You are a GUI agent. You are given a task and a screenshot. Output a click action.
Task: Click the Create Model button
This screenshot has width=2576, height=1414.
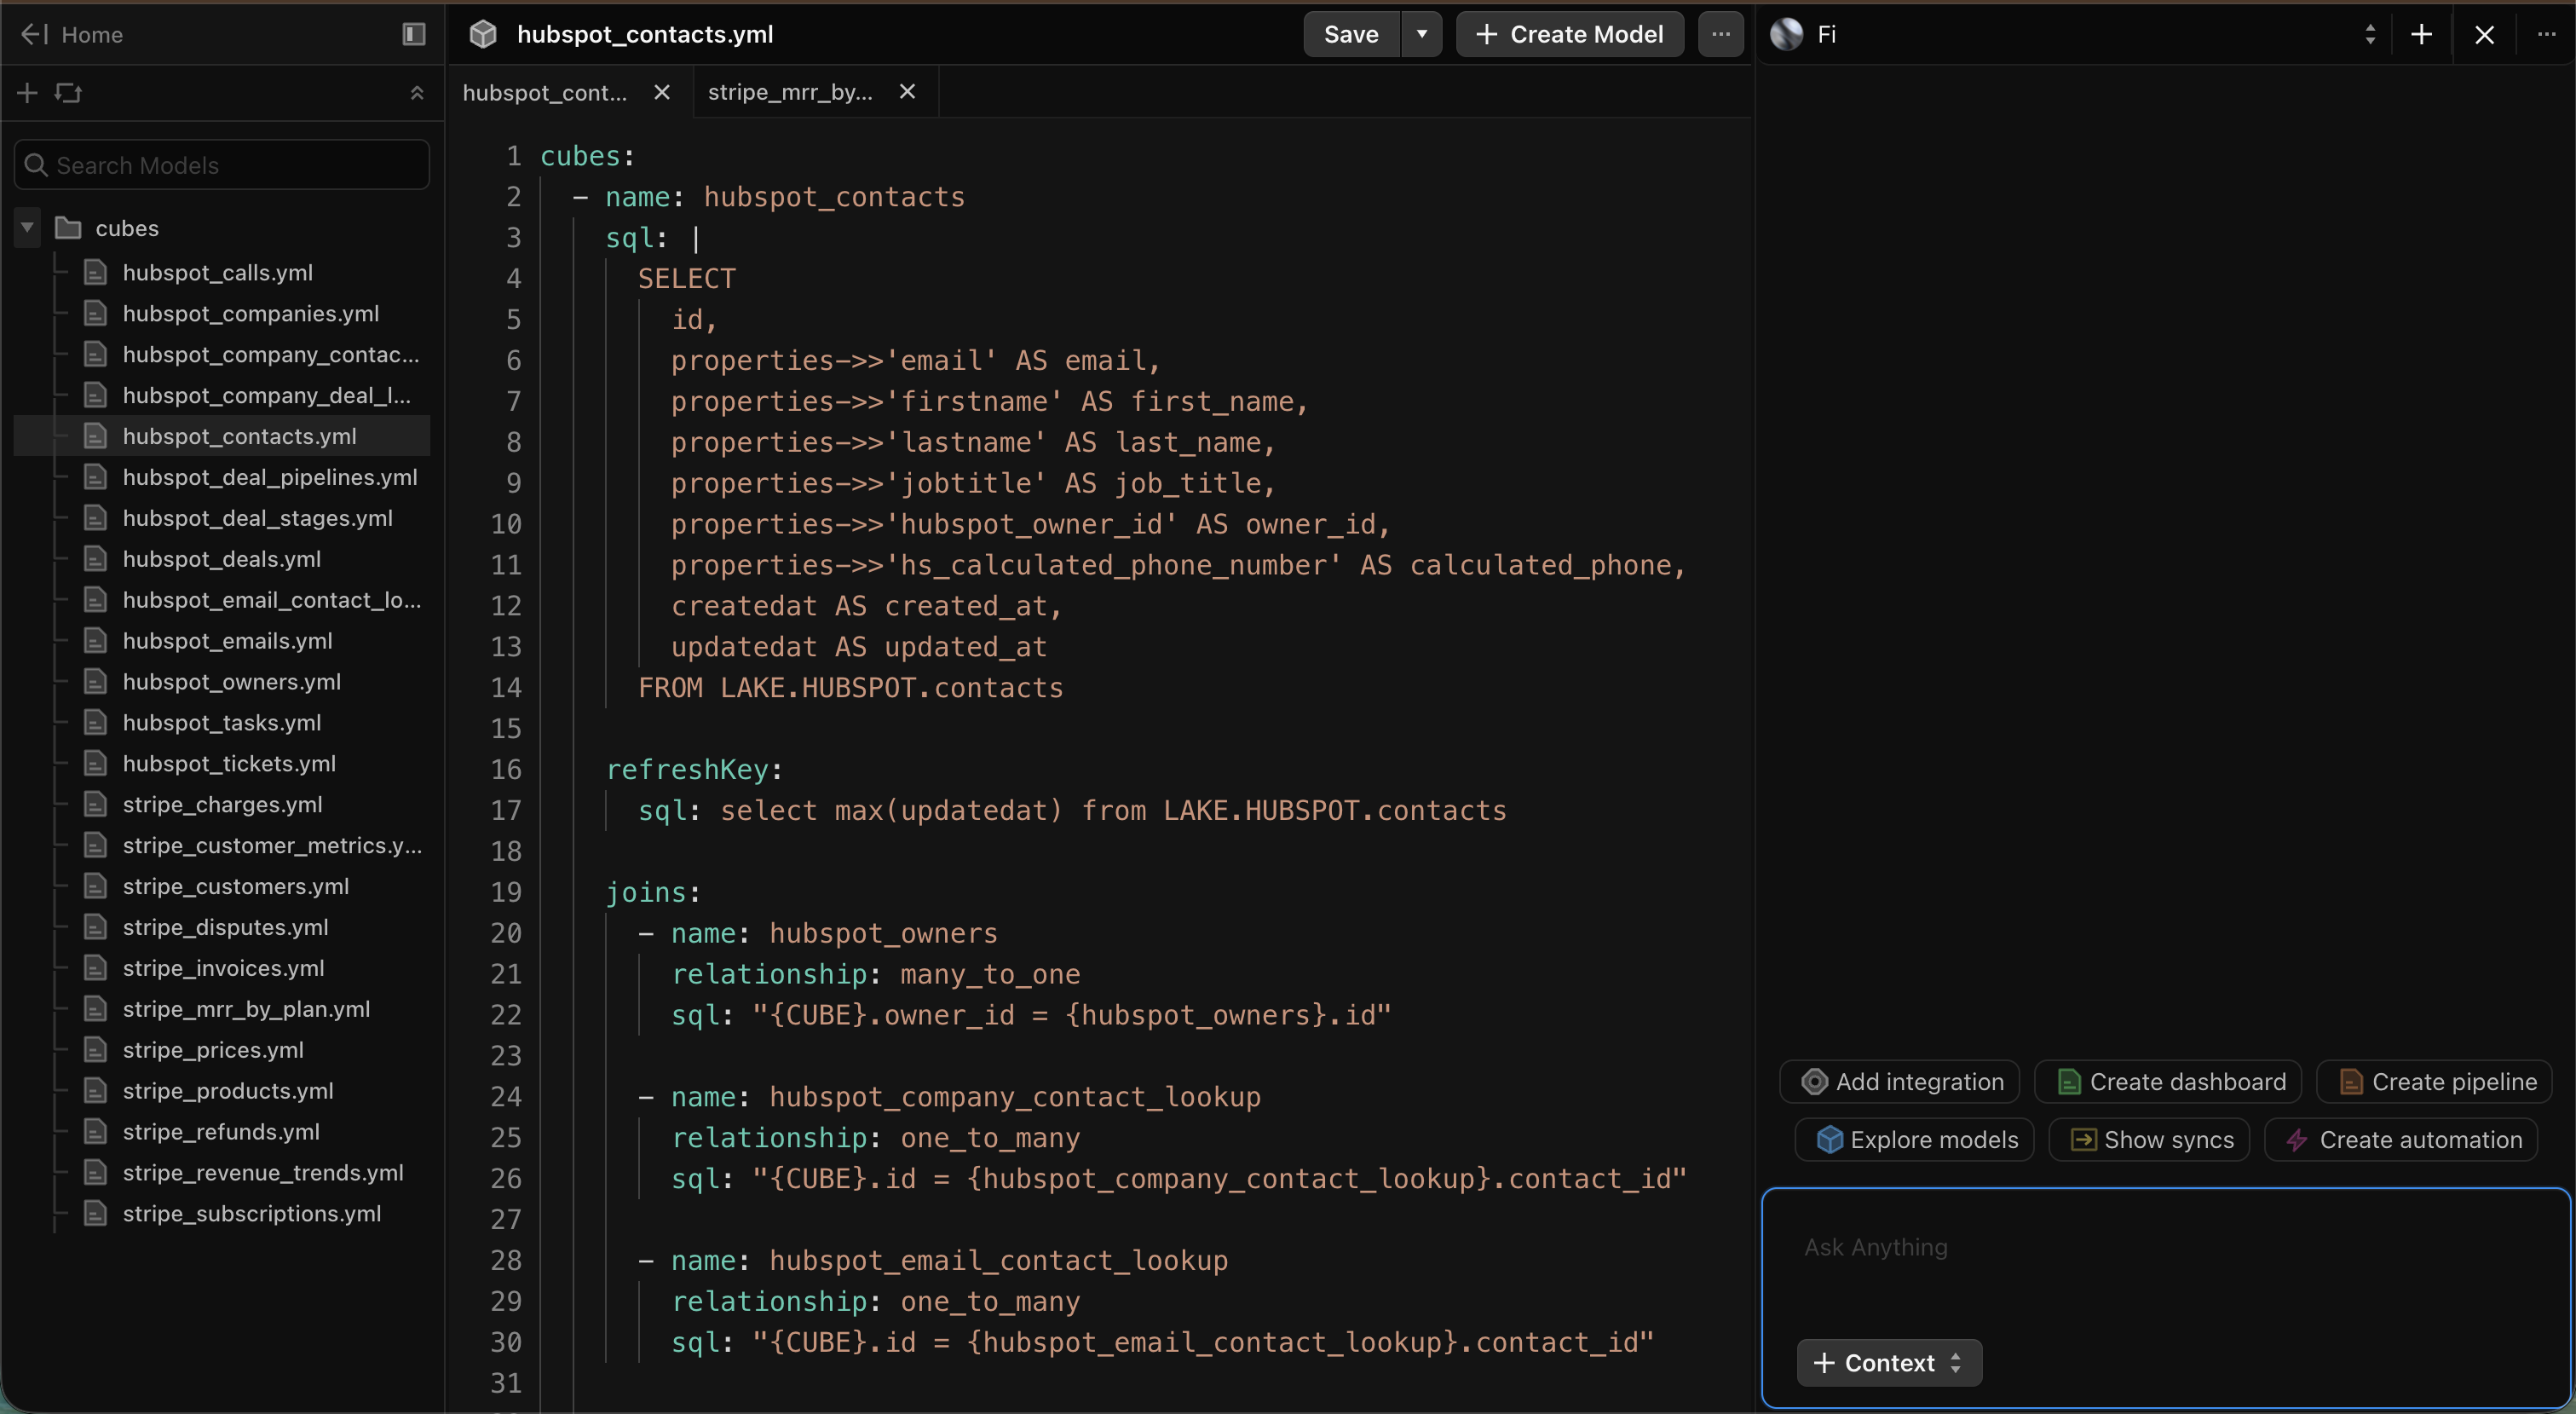coord(1569,34)
